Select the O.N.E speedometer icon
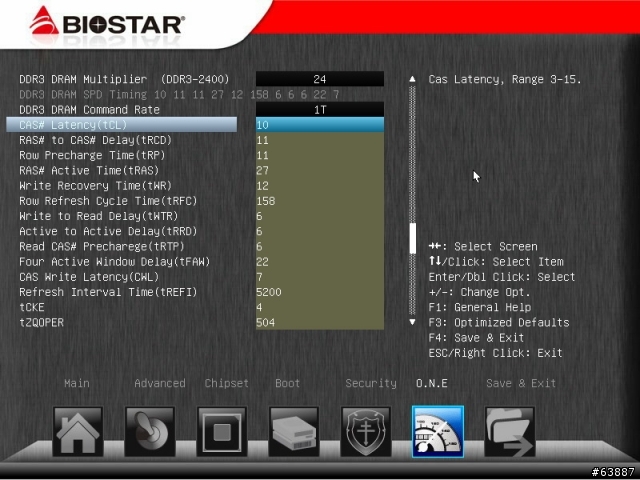Image resolution: width=640 pixels, height=480 pixels. tap(438, 431)
